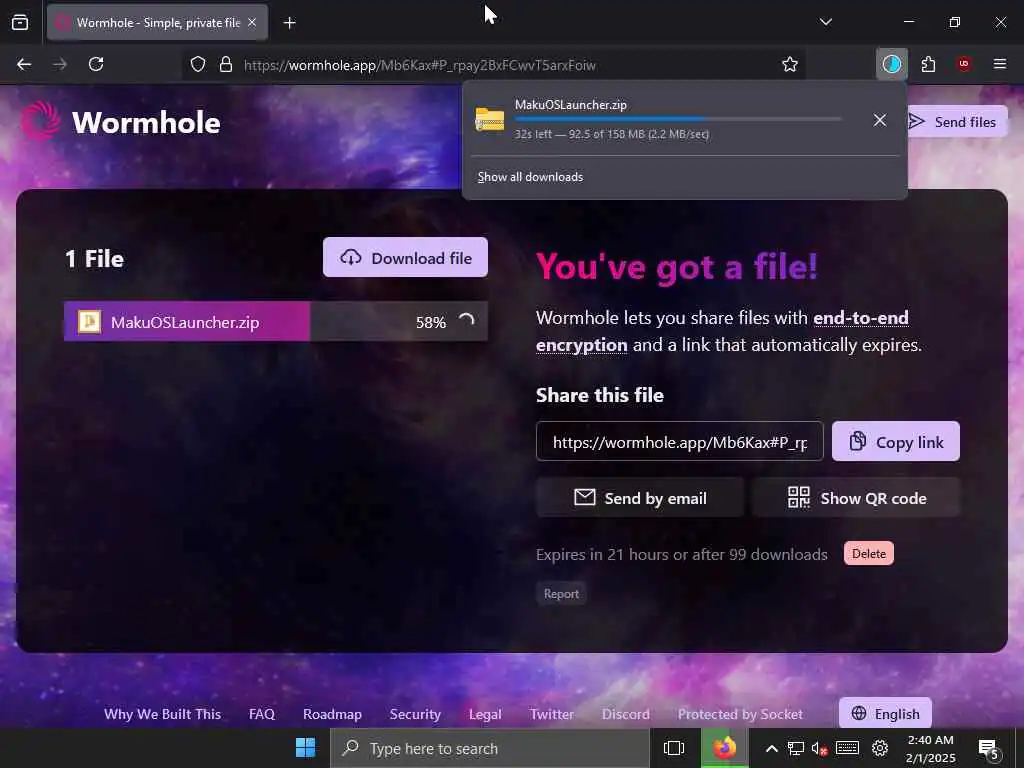
Task: Open the Legal footer link
Action: (485, 714)
